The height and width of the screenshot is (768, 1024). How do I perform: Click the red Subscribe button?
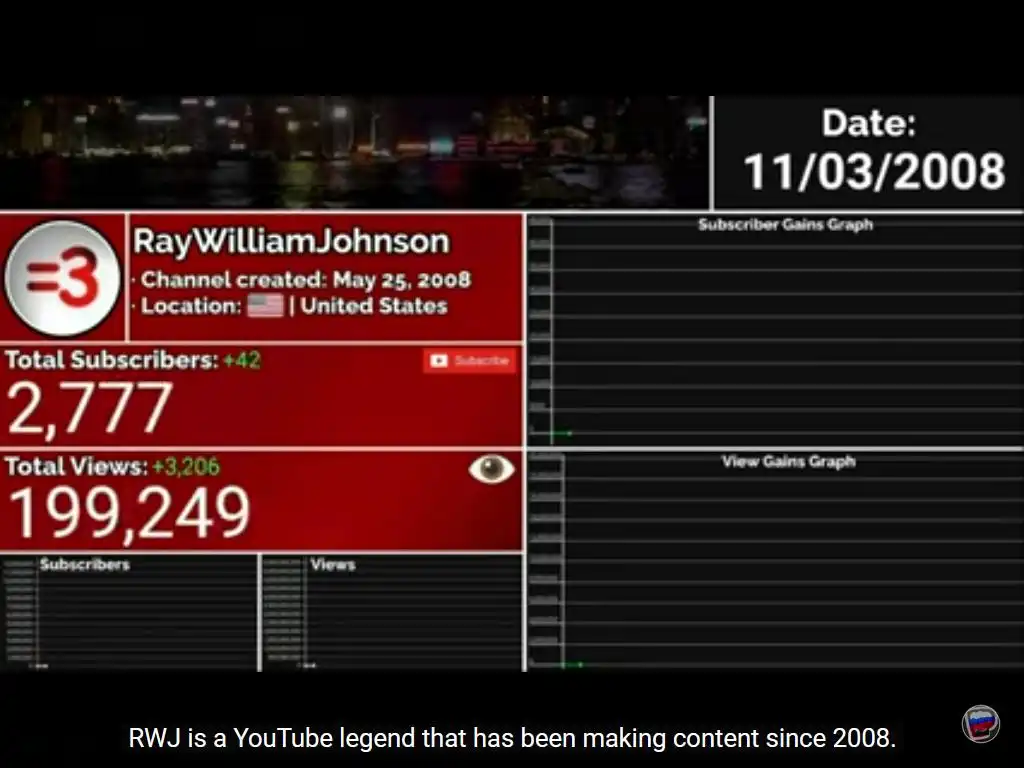(470, 360)
